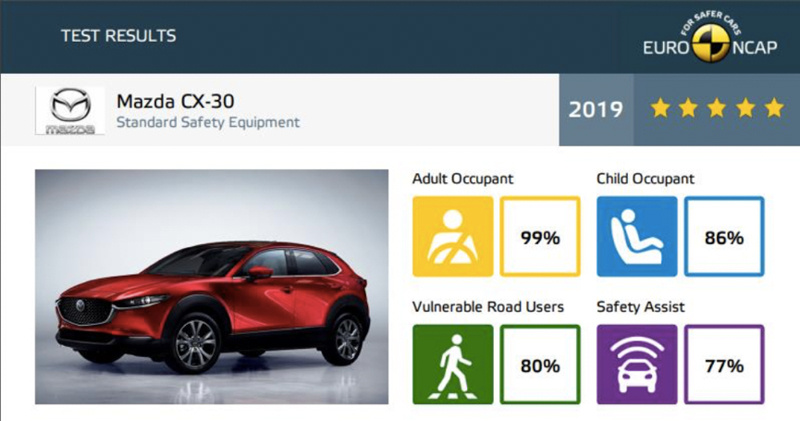This screenshot has height=421, width=800.
Task: Open the 86% Child Occupant score box
Action: click(x=724, y=236)
